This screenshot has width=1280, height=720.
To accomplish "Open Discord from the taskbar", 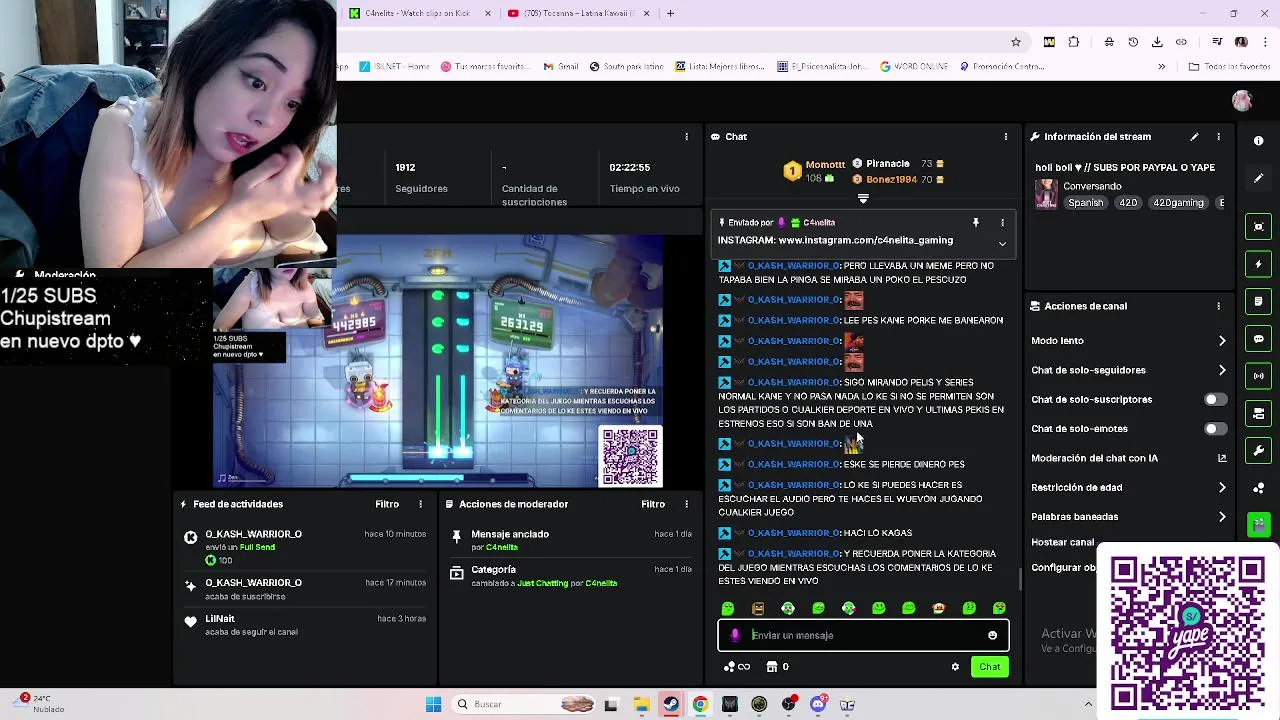I will point(818,704).
